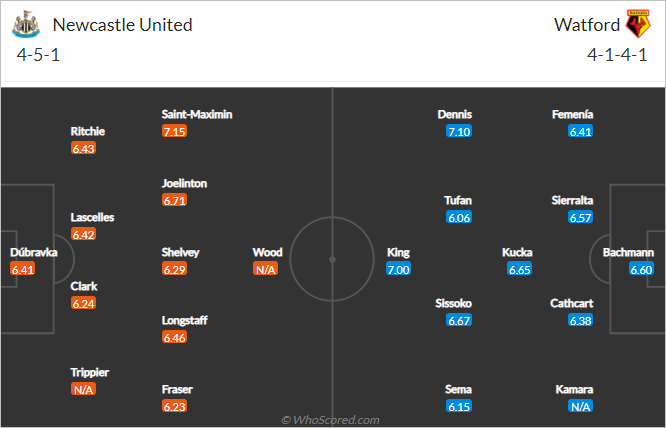Click Sierralta's 6.57 rating badge
This screenshot has height=428, width=666.
pyautogui.click(x=580, y=217)
